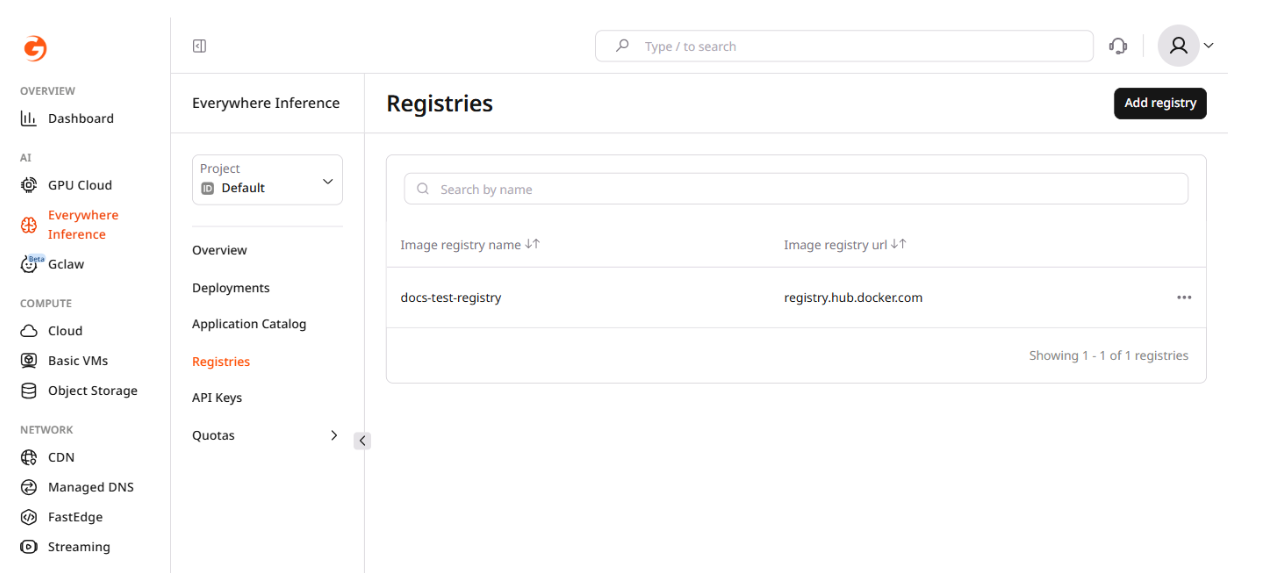Open the Project Default dropdown
The height and width of the screenshot is (573, 1263).
(267, 179)
